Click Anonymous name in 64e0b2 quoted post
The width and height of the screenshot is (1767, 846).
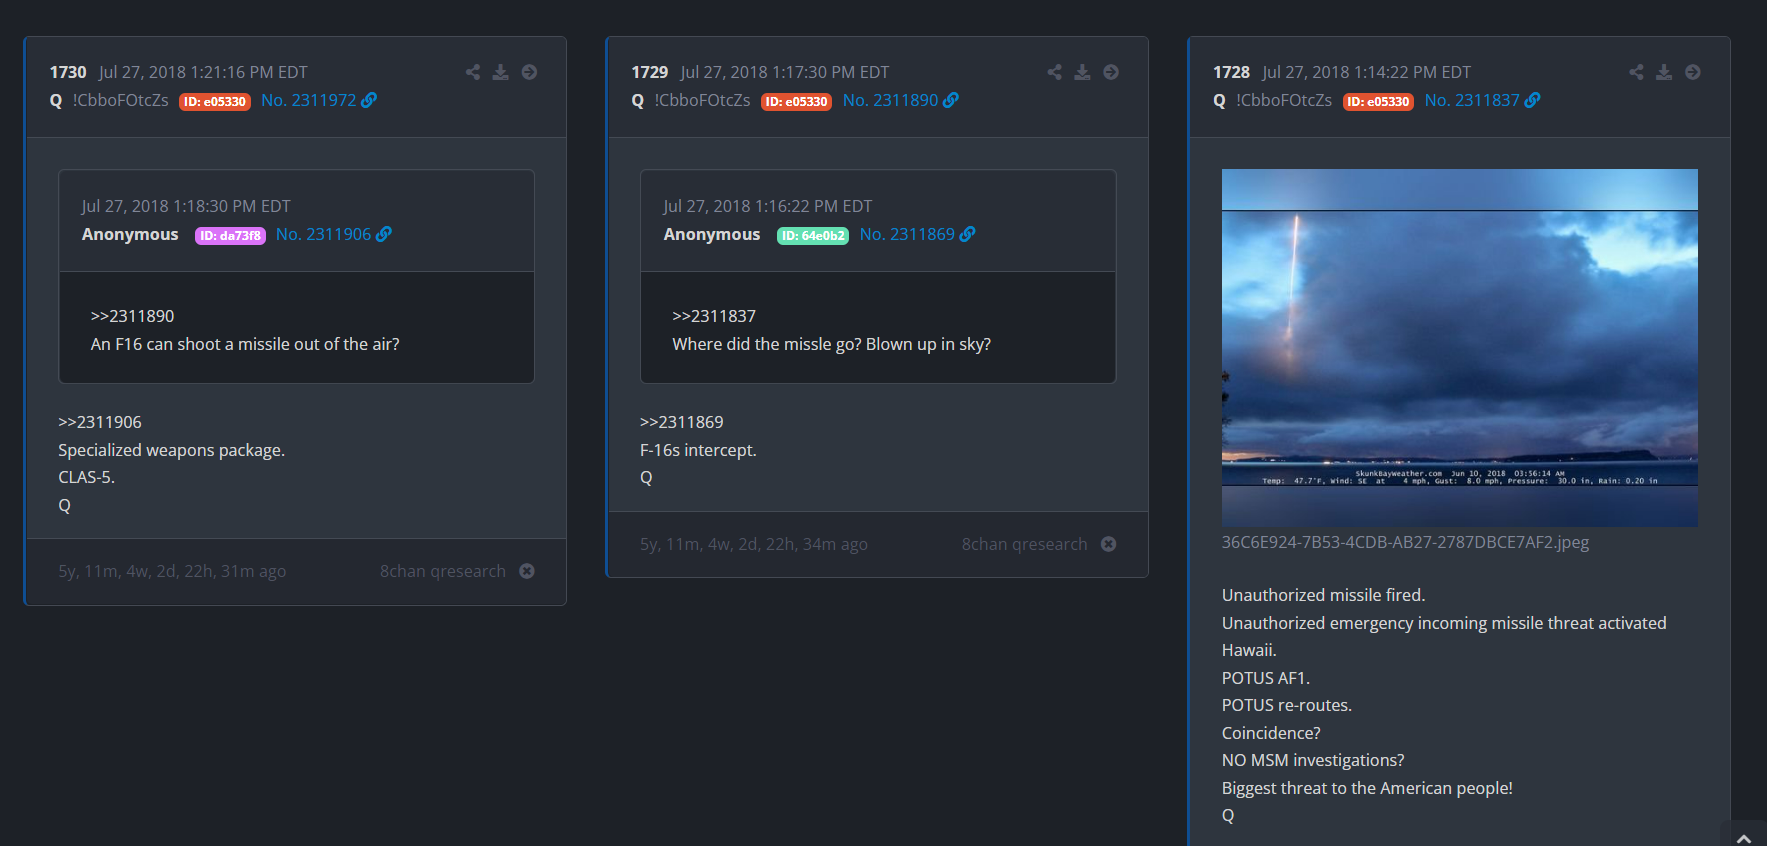712,234
